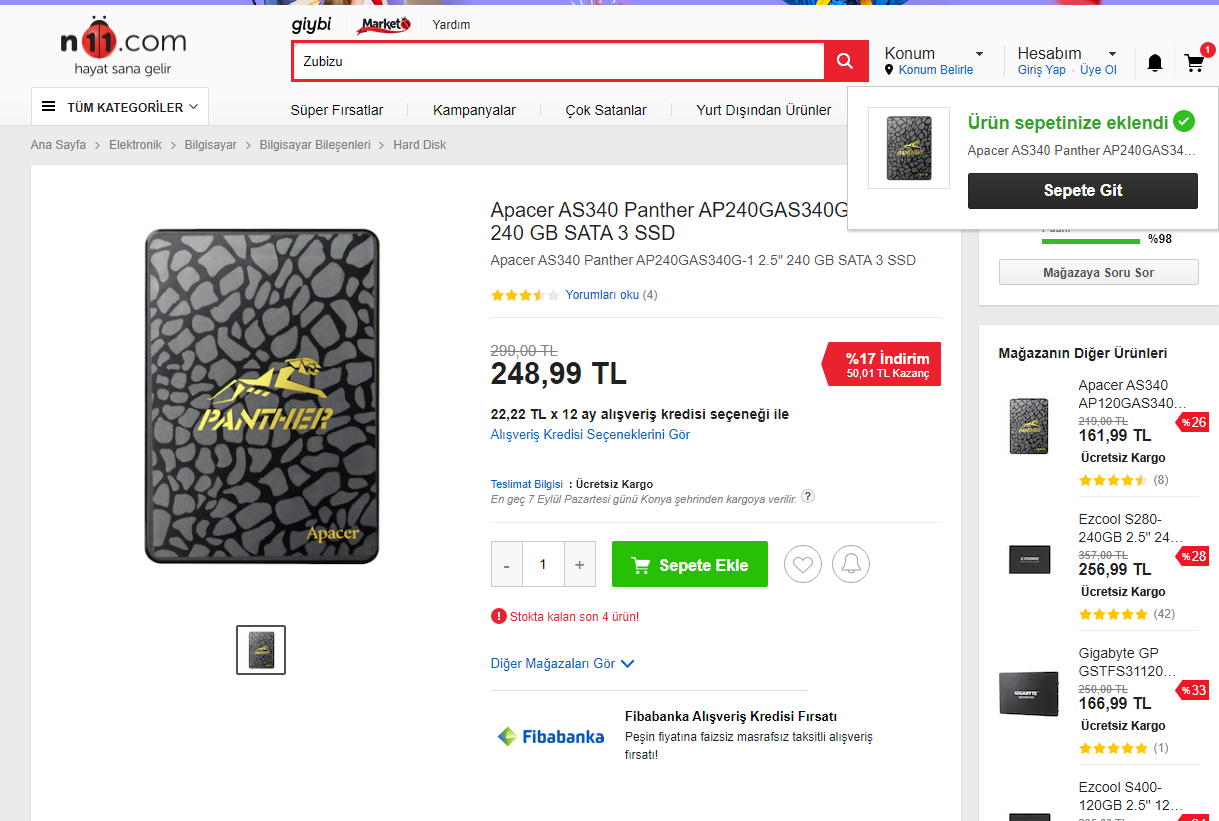Click Giriş Yap link
The image size is (1219, 821).
(x=1042, y=70)
